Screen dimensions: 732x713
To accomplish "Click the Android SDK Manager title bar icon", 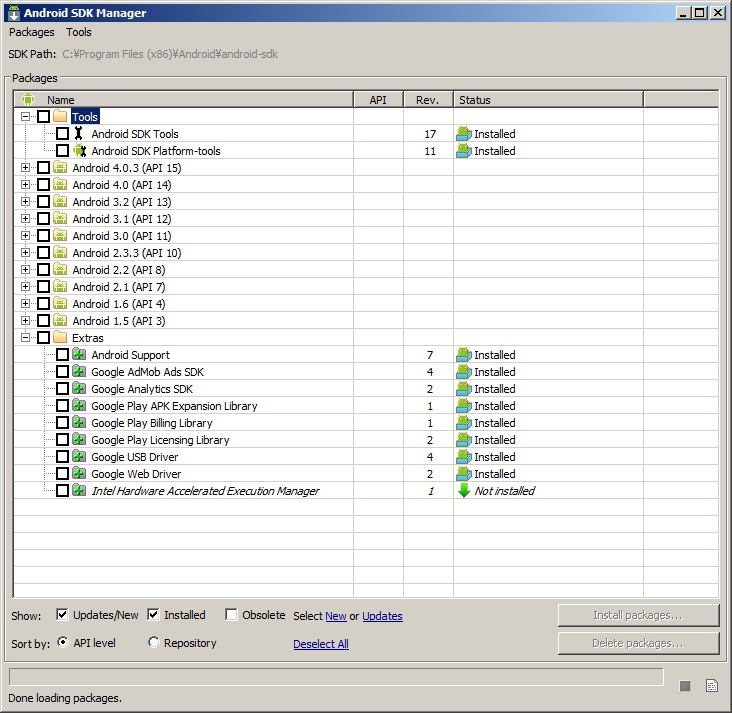I will tap(14, 13).
